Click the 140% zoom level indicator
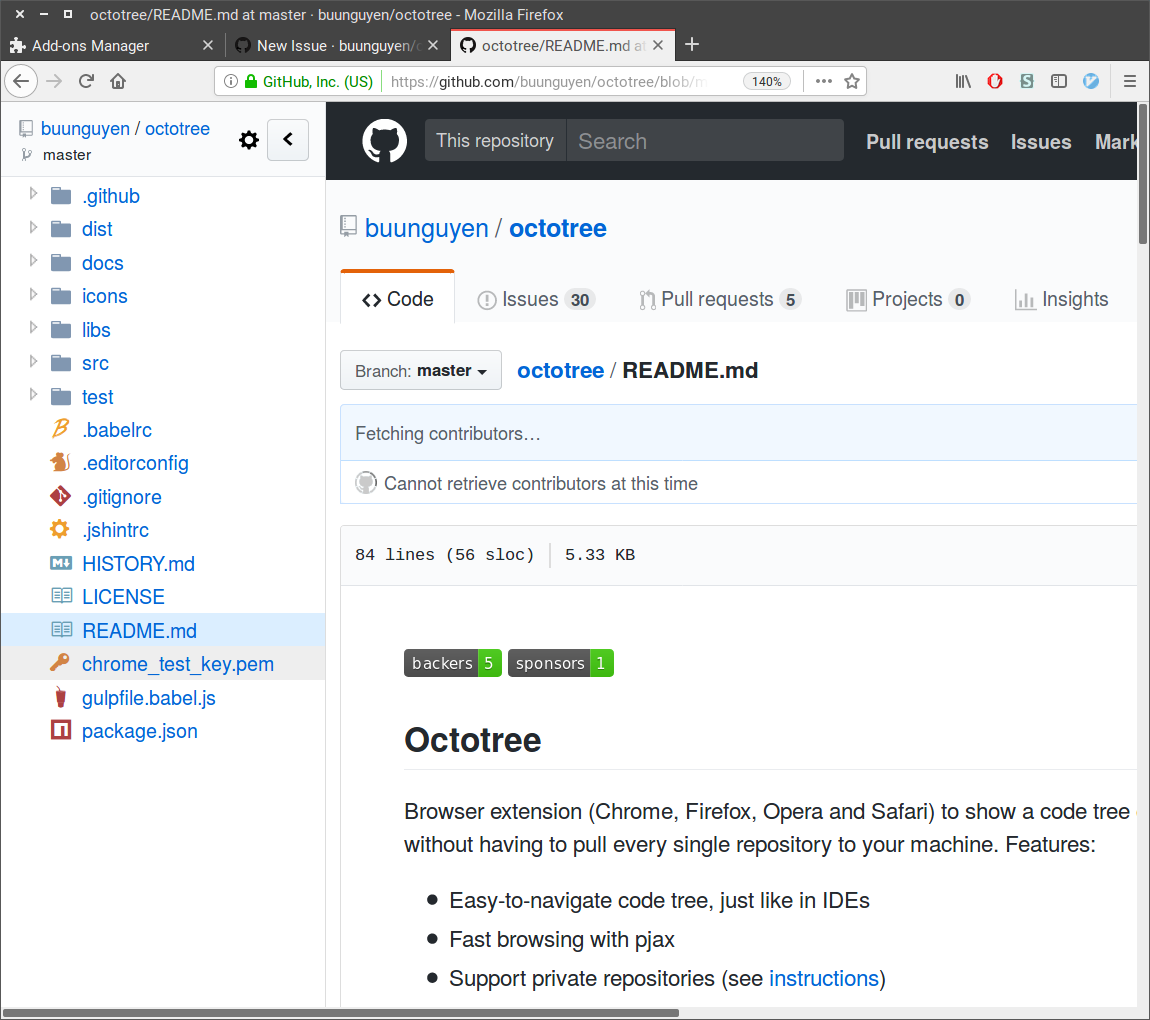Screen dimensions: 1150x1020 point(767,81)
